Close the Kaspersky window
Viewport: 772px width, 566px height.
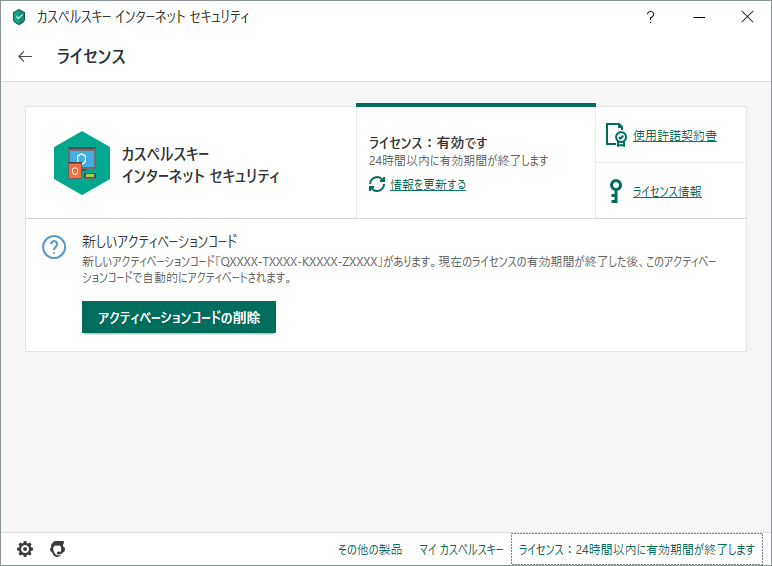747,17
